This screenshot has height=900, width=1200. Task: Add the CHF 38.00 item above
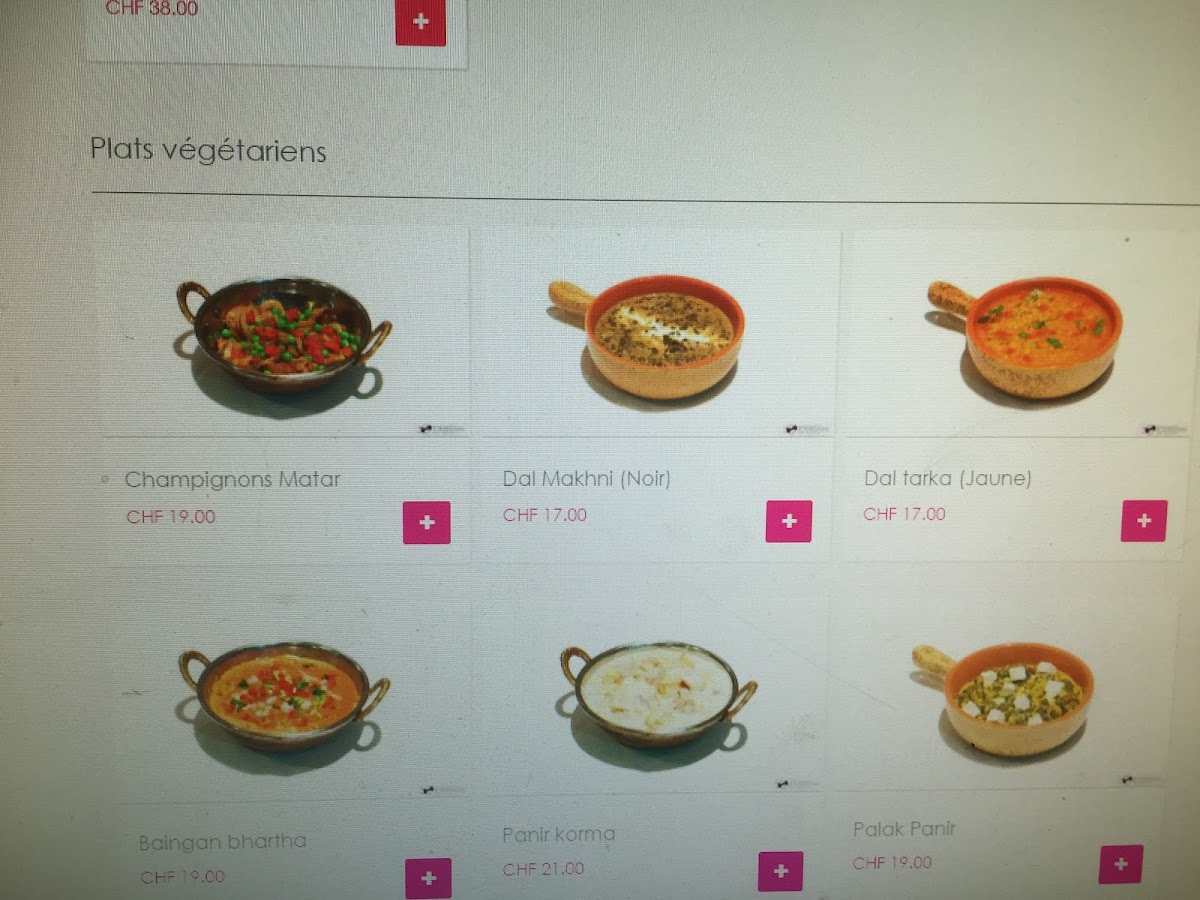421,22
